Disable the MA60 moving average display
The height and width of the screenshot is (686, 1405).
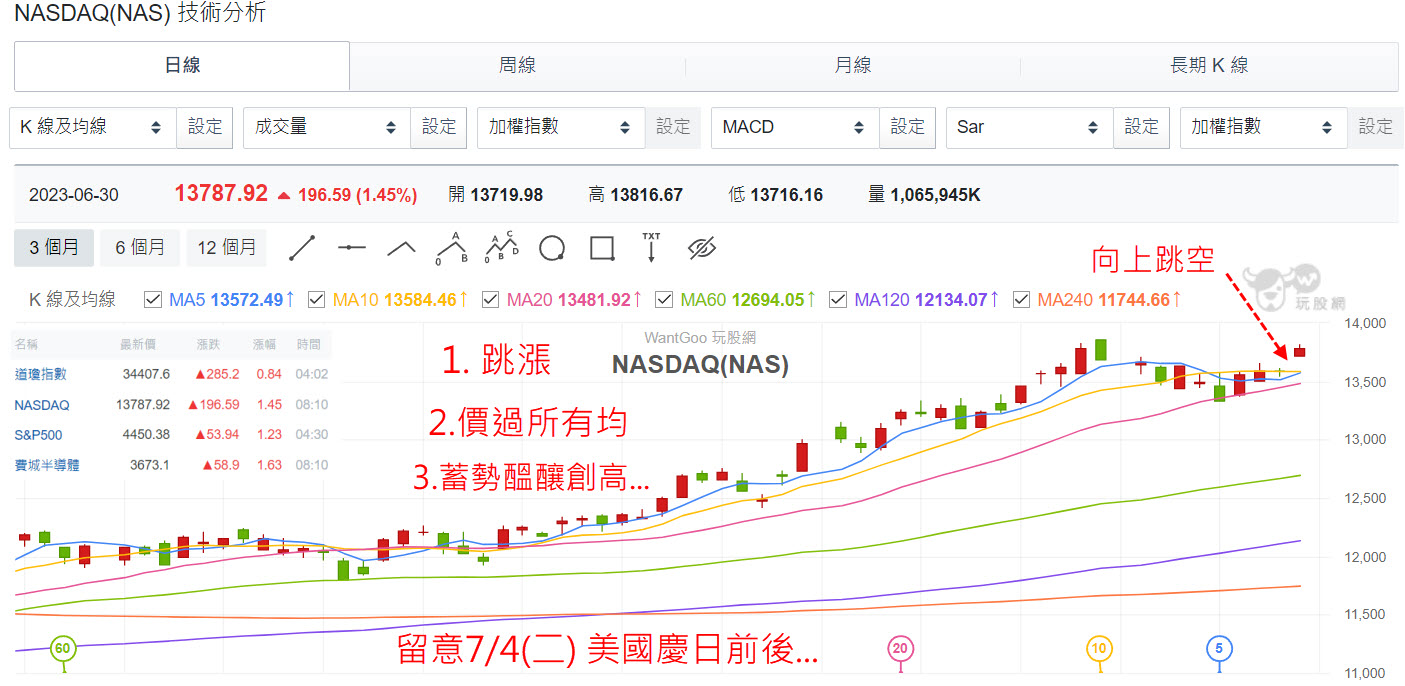[664, 299]
